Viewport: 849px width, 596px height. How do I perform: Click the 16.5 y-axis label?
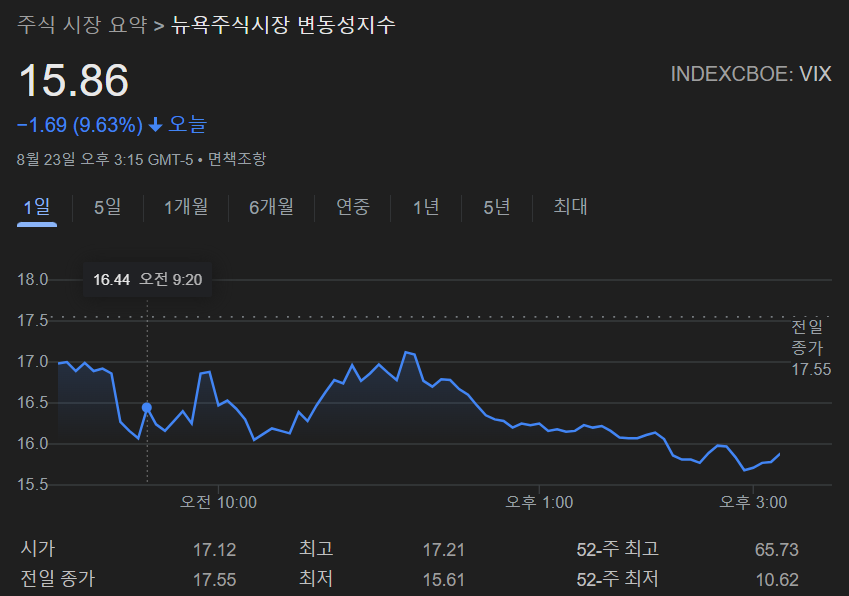tap(32, 403)
